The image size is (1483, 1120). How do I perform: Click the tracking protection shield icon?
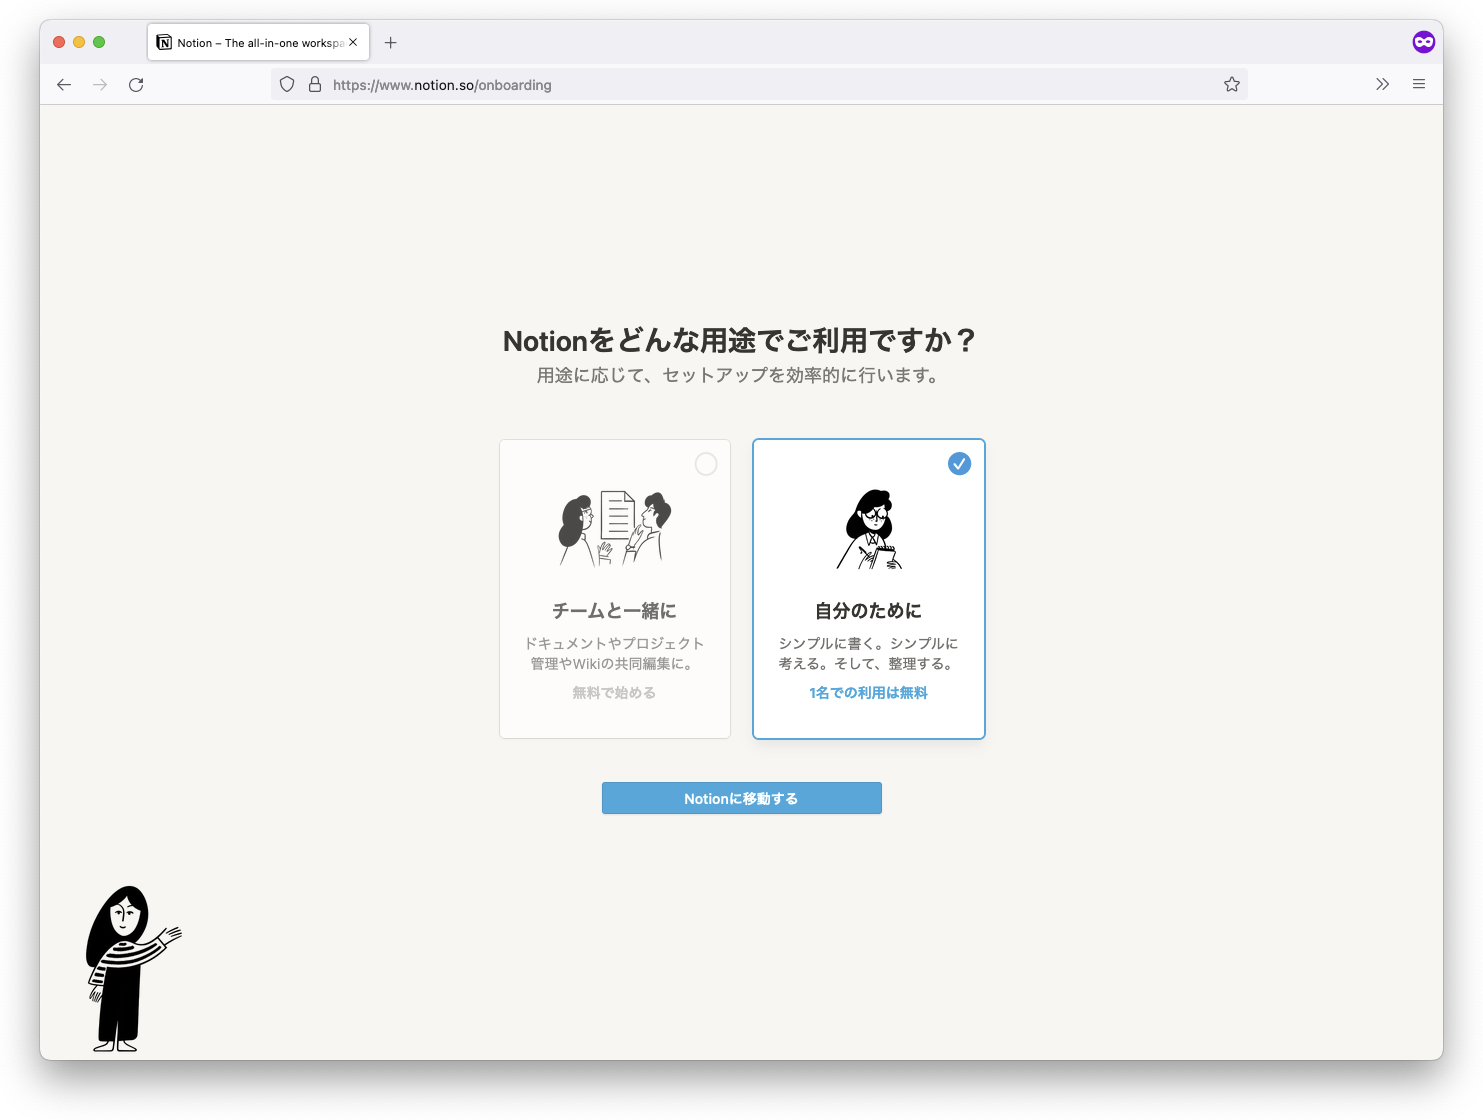(286, 84)
